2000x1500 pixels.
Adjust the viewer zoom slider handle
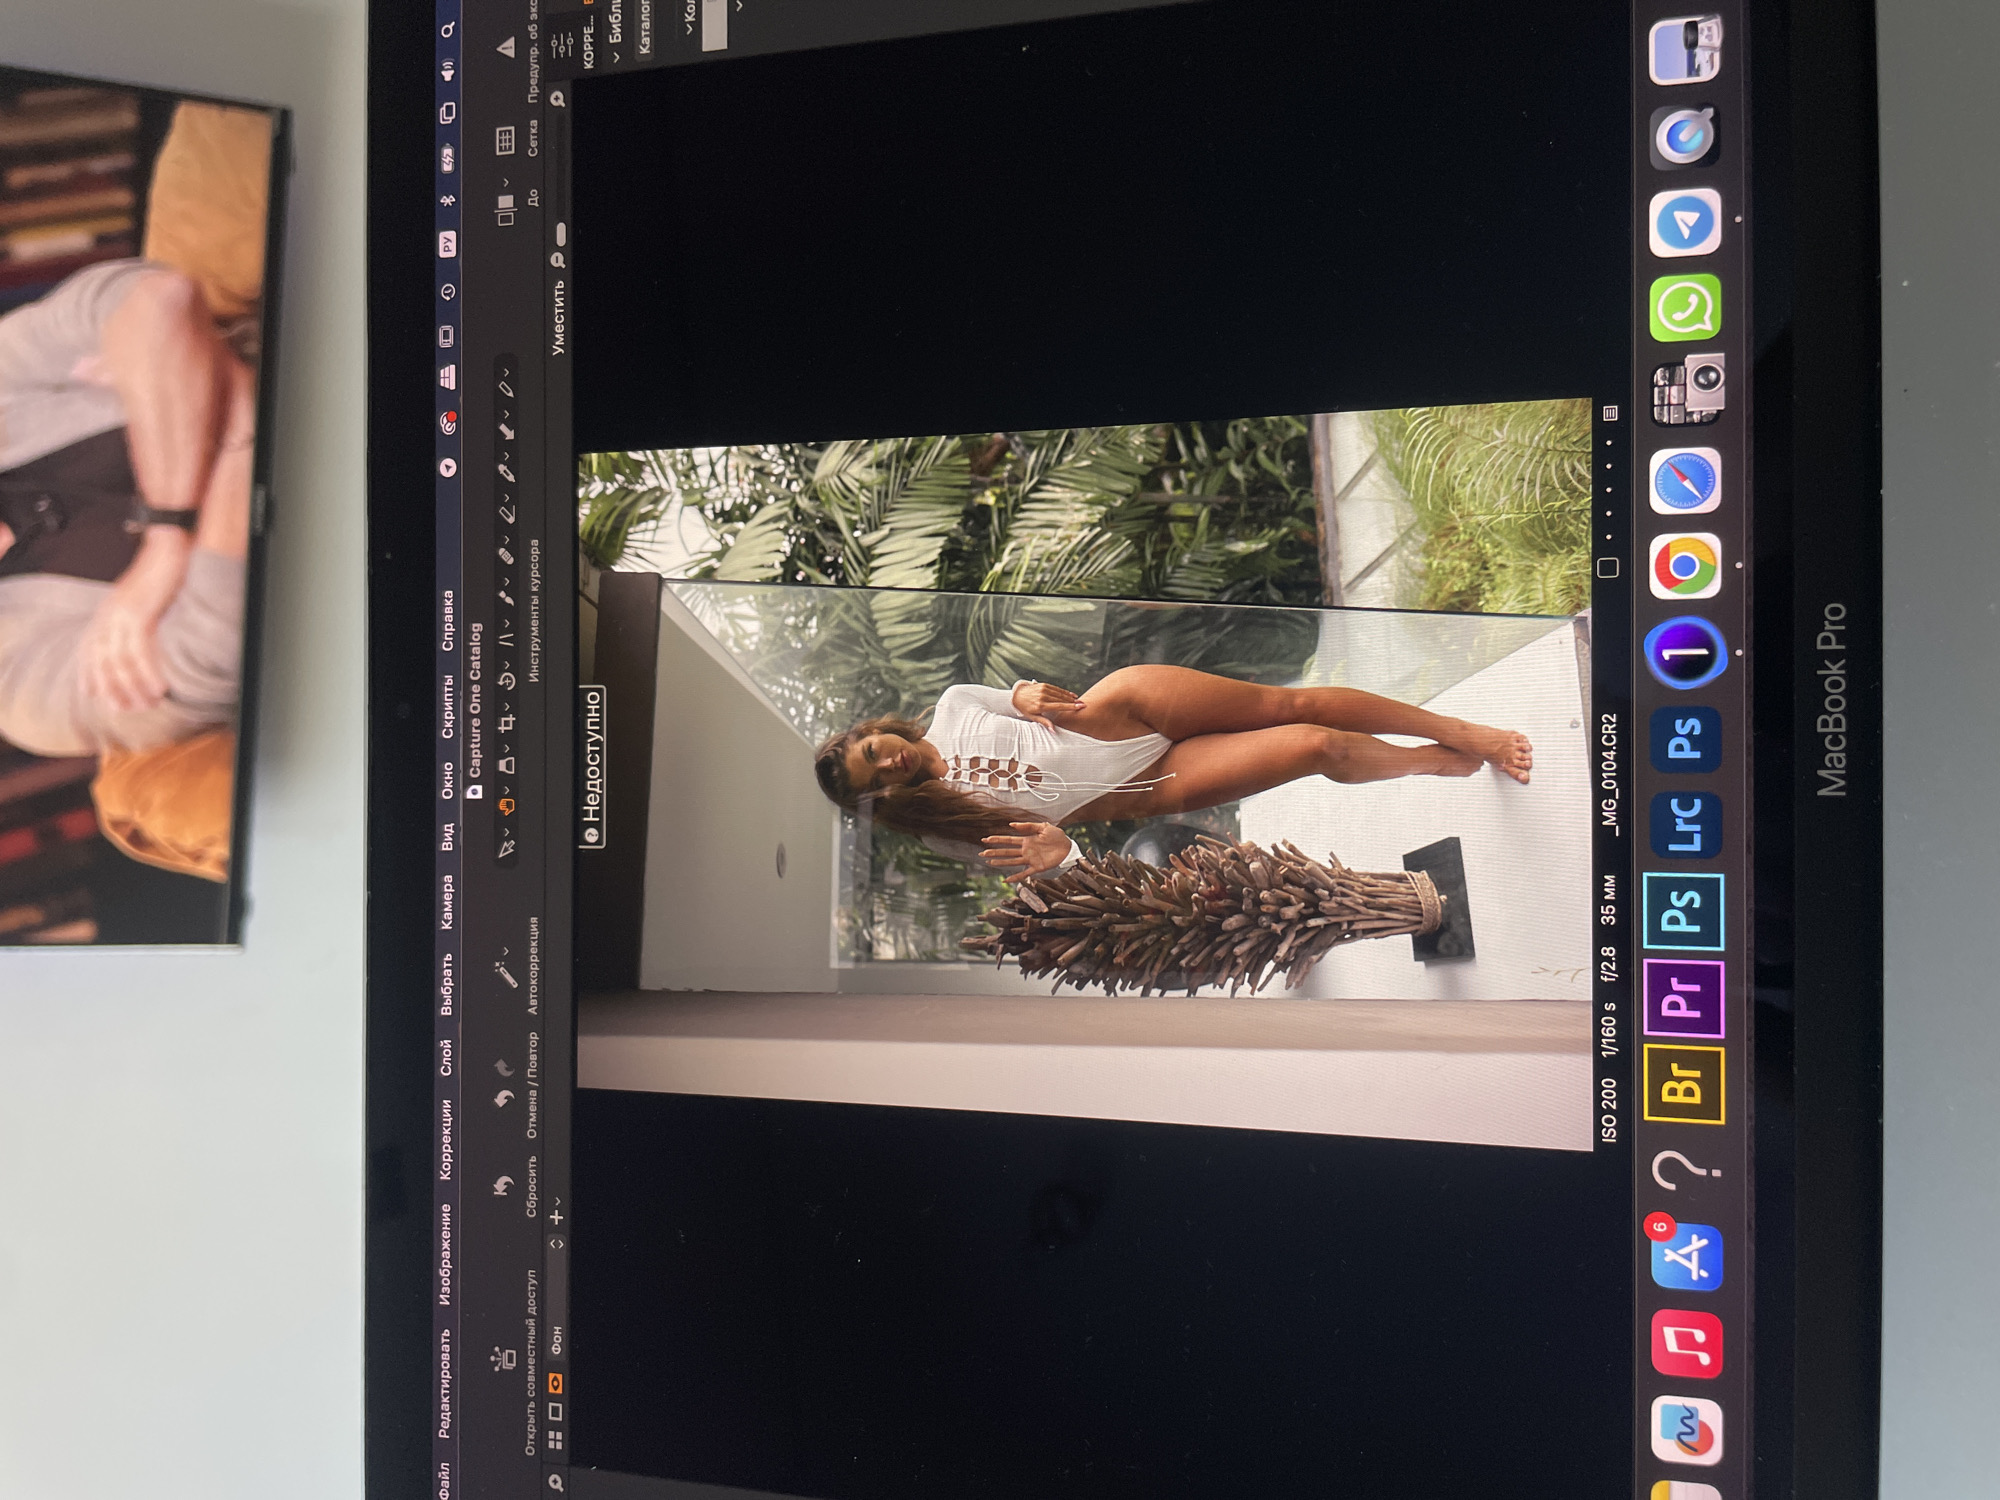pyautogui.click(x=560, y=233)
